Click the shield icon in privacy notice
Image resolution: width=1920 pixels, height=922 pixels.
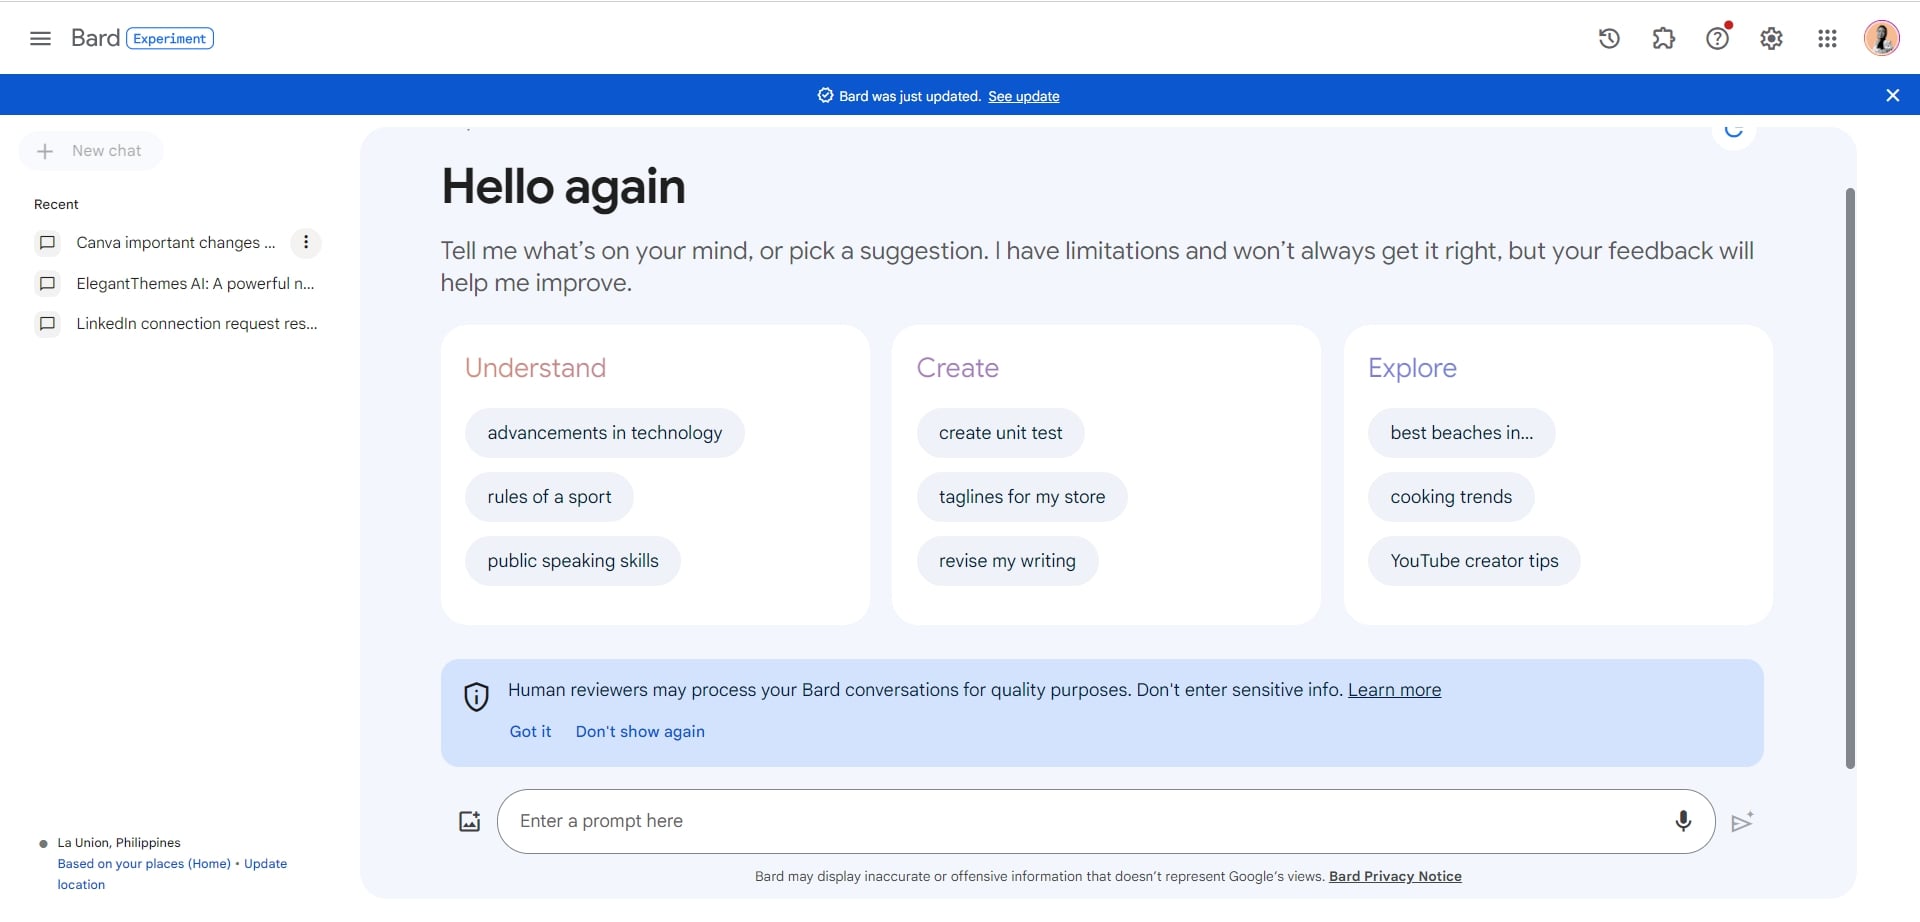(x=477, y=697)
